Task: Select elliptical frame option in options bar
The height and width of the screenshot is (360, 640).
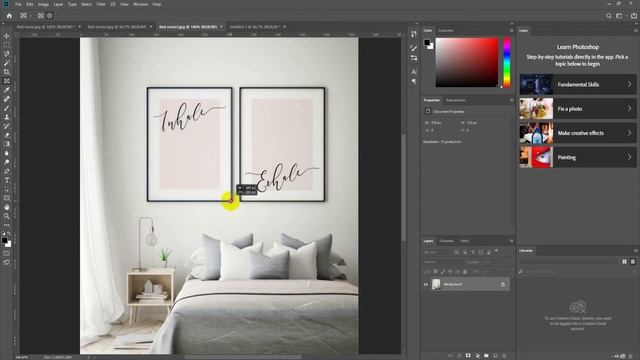Action: point(49,16)
